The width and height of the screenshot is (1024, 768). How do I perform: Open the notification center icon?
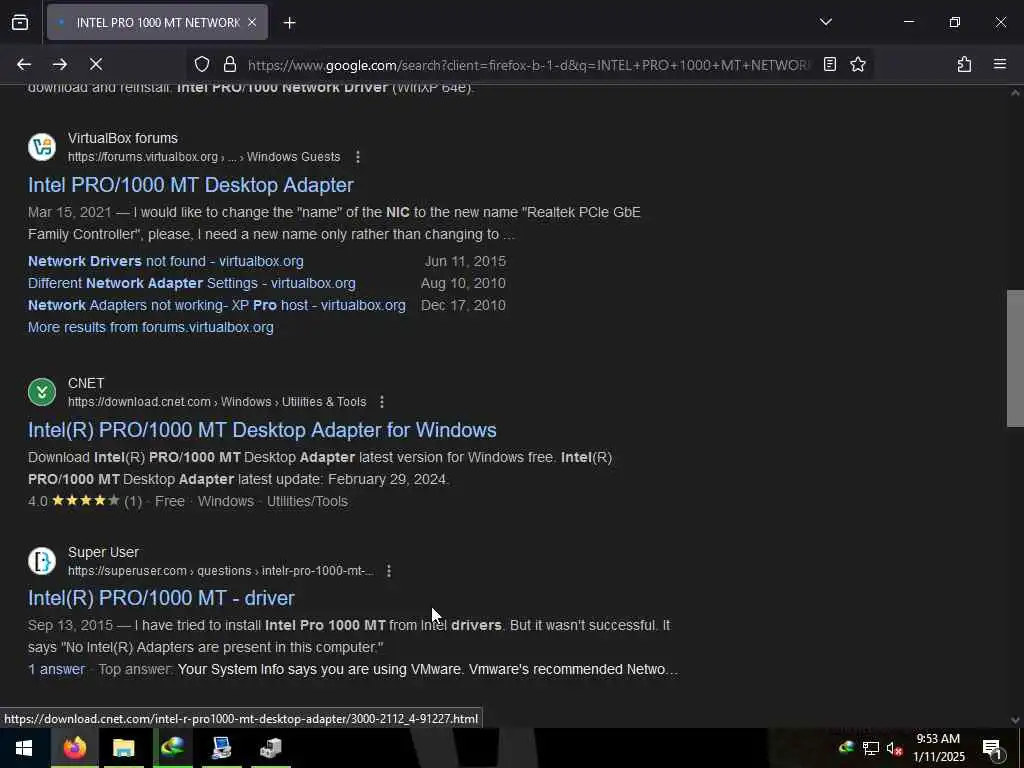tap(992, 748)
